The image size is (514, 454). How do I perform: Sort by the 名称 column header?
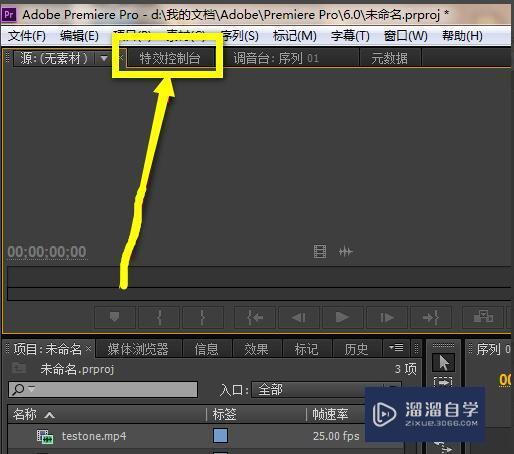coord(25,415)
